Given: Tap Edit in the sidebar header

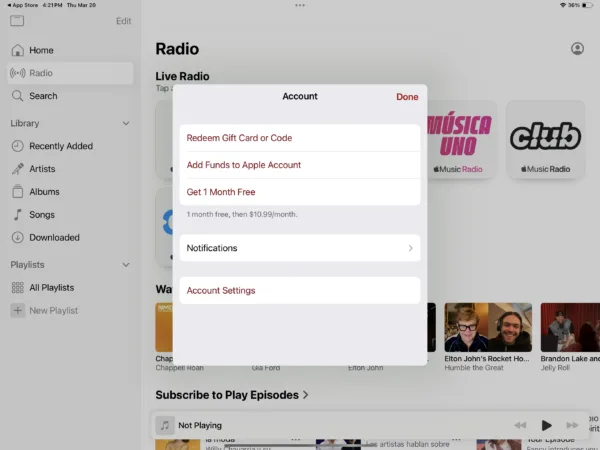Looking at the screenshot, I should tap(124, 21).
